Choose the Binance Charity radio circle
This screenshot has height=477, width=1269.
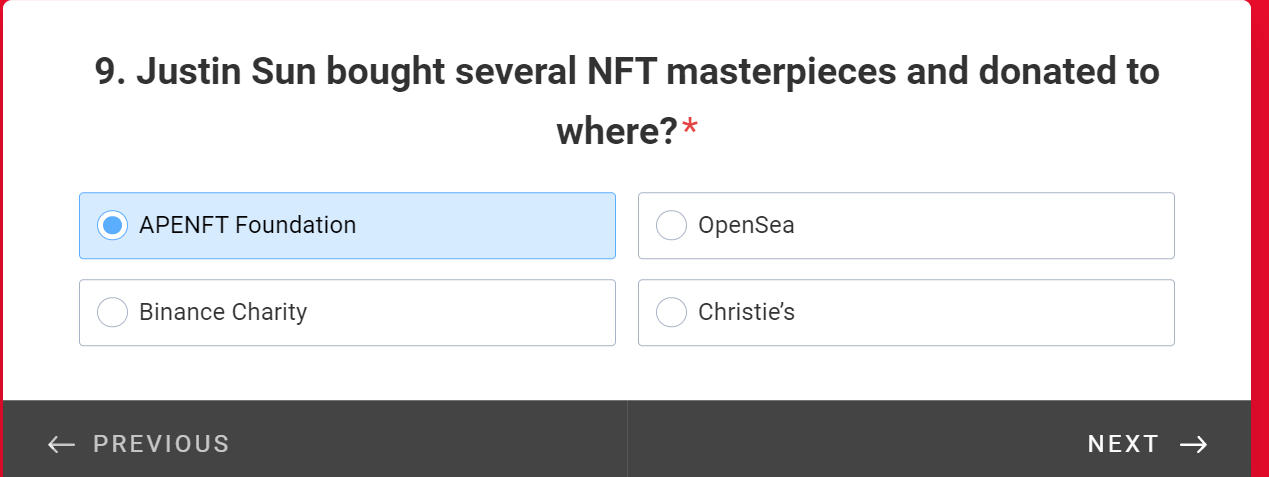click(x=112, y=312)
